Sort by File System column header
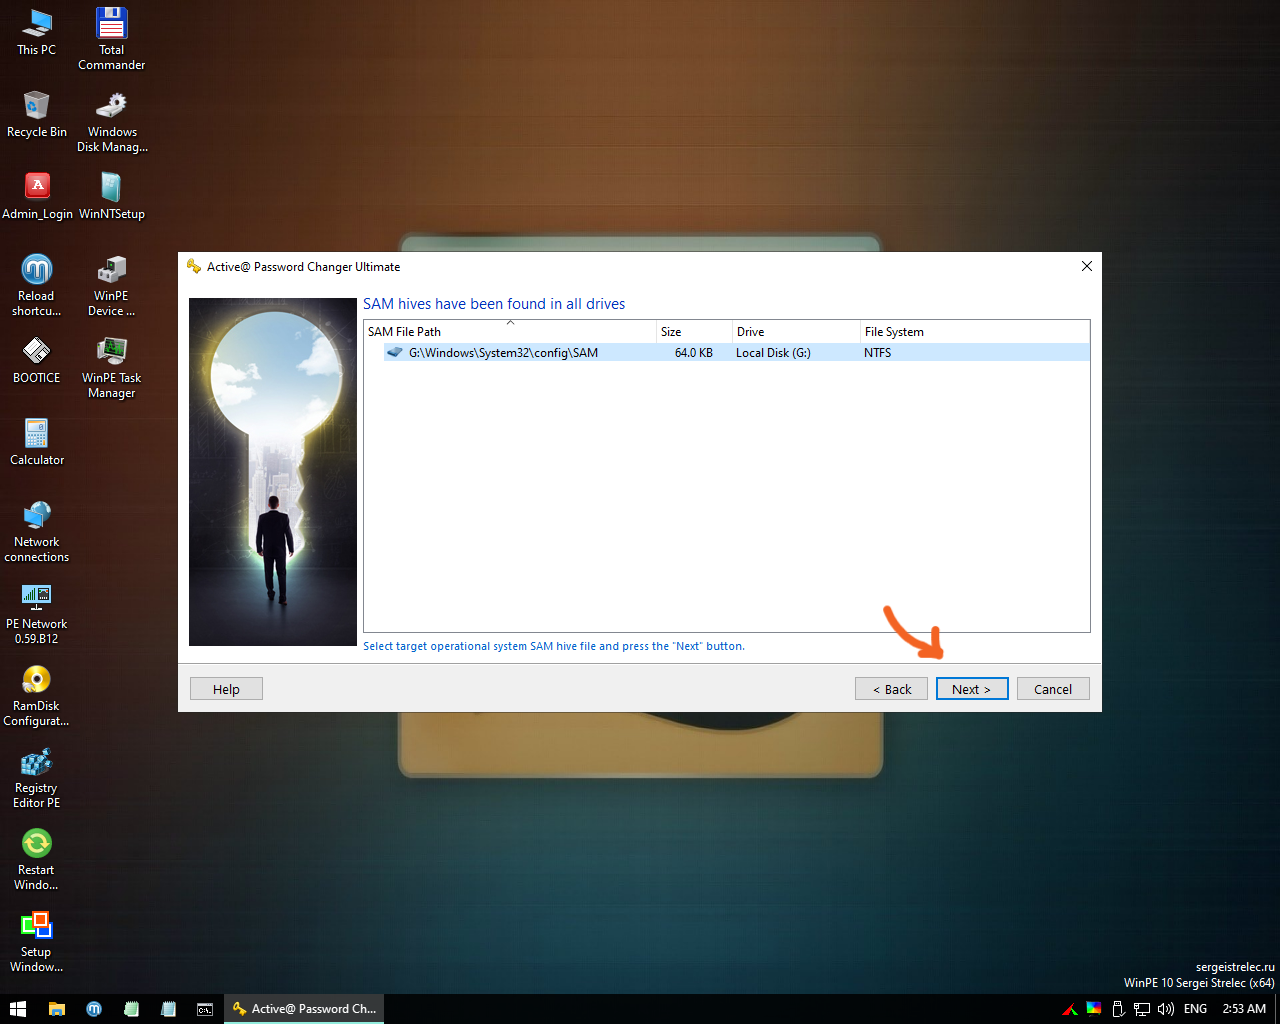Image resolution: width=1280 pixels, height=1024 pixels. 974,331
